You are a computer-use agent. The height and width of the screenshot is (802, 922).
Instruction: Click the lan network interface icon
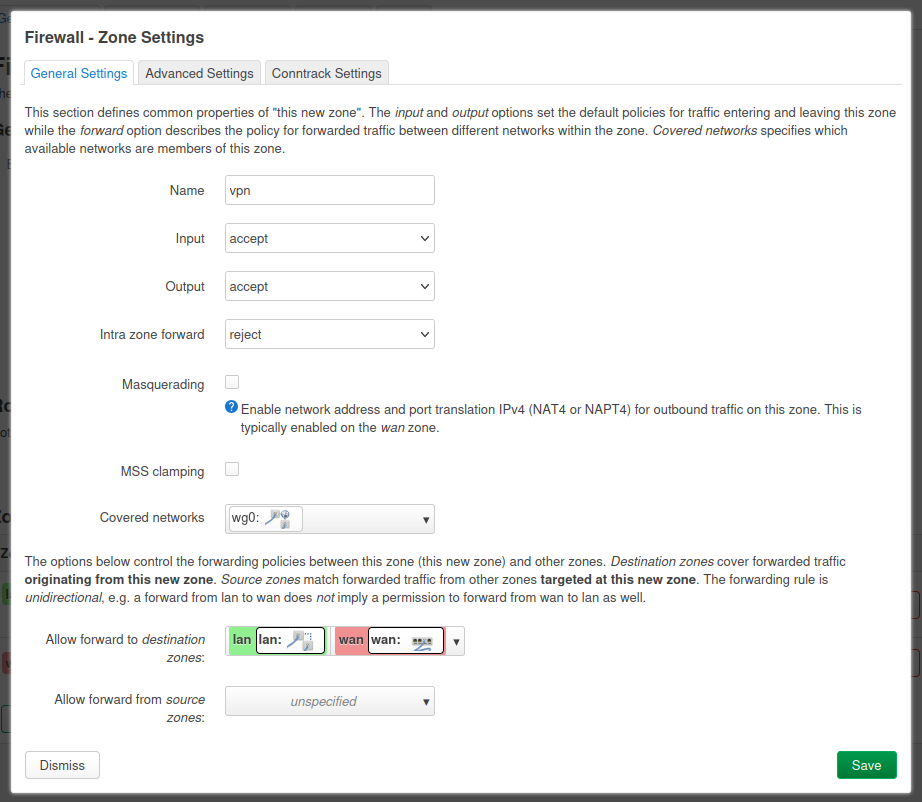click(300, 641)
